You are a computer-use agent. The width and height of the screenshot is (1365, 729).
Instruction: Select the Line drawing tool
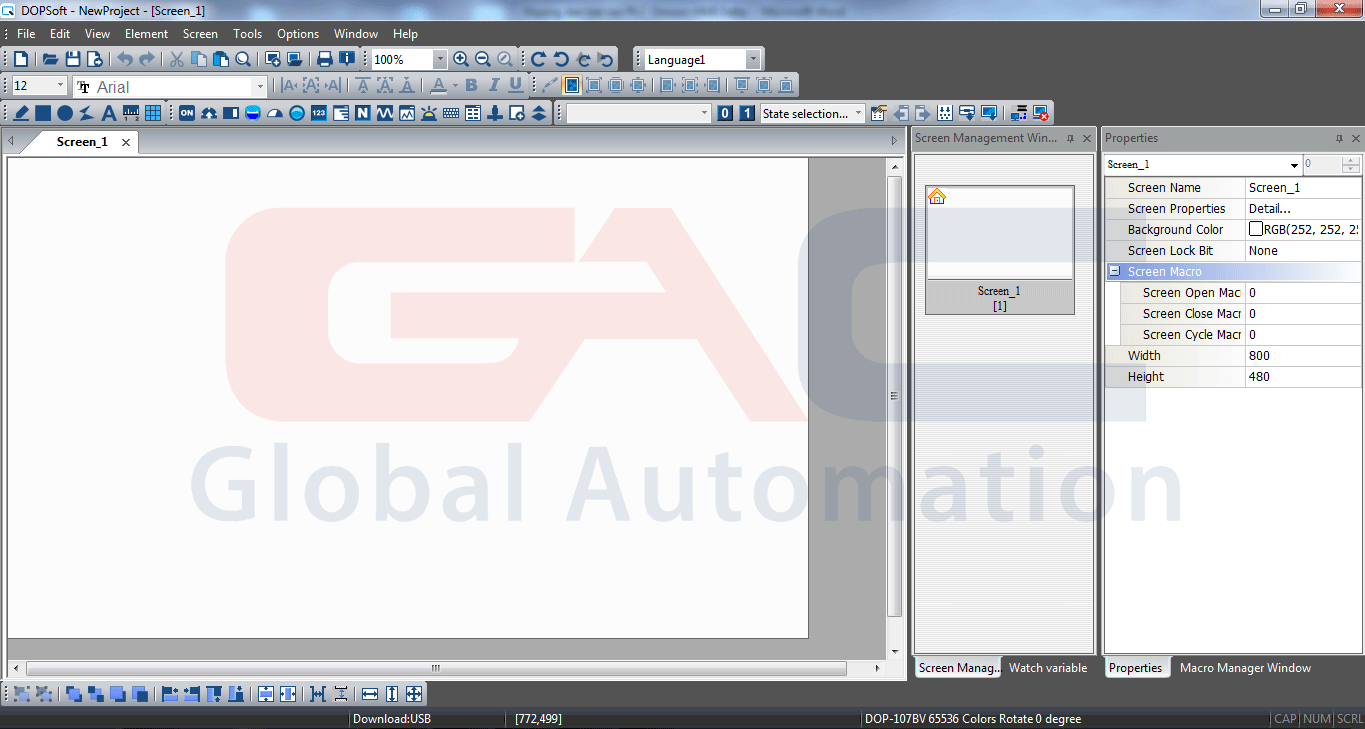(x=20, y=113)
